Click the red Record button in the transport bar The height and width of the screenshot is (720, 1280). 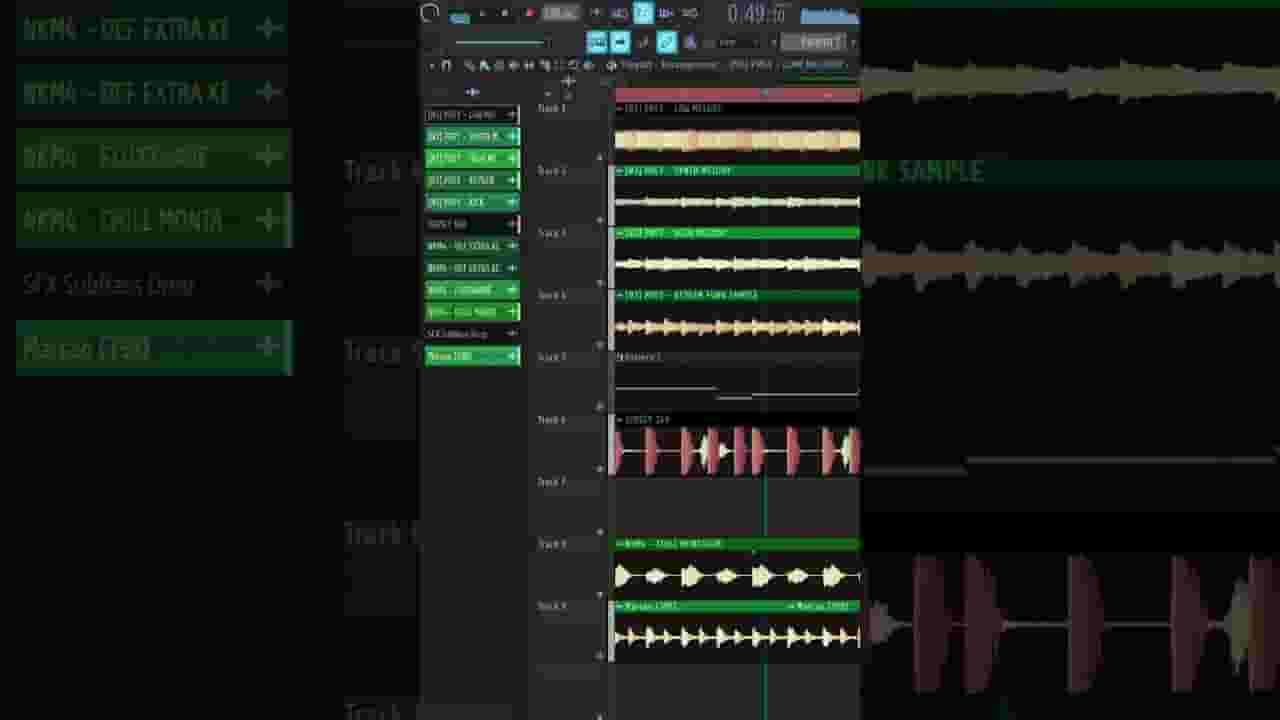[x=529, y=13]
